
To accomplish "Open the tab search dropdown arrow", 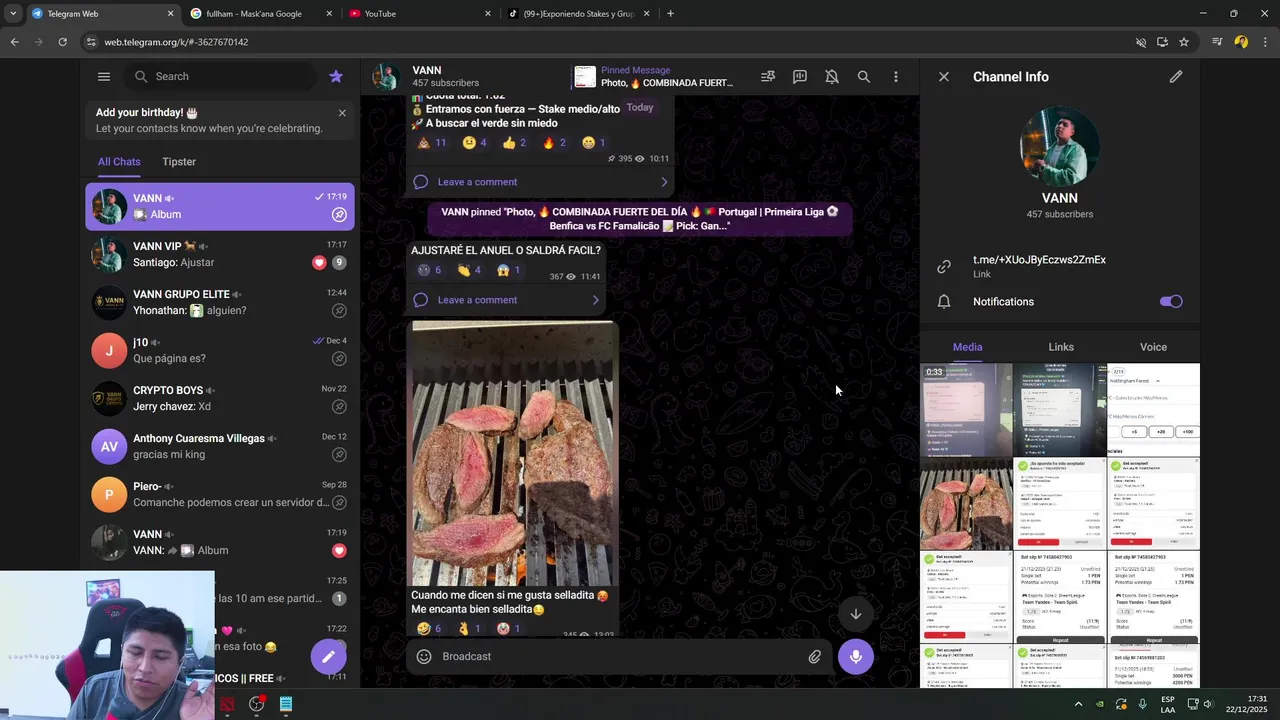I will 13,14.
